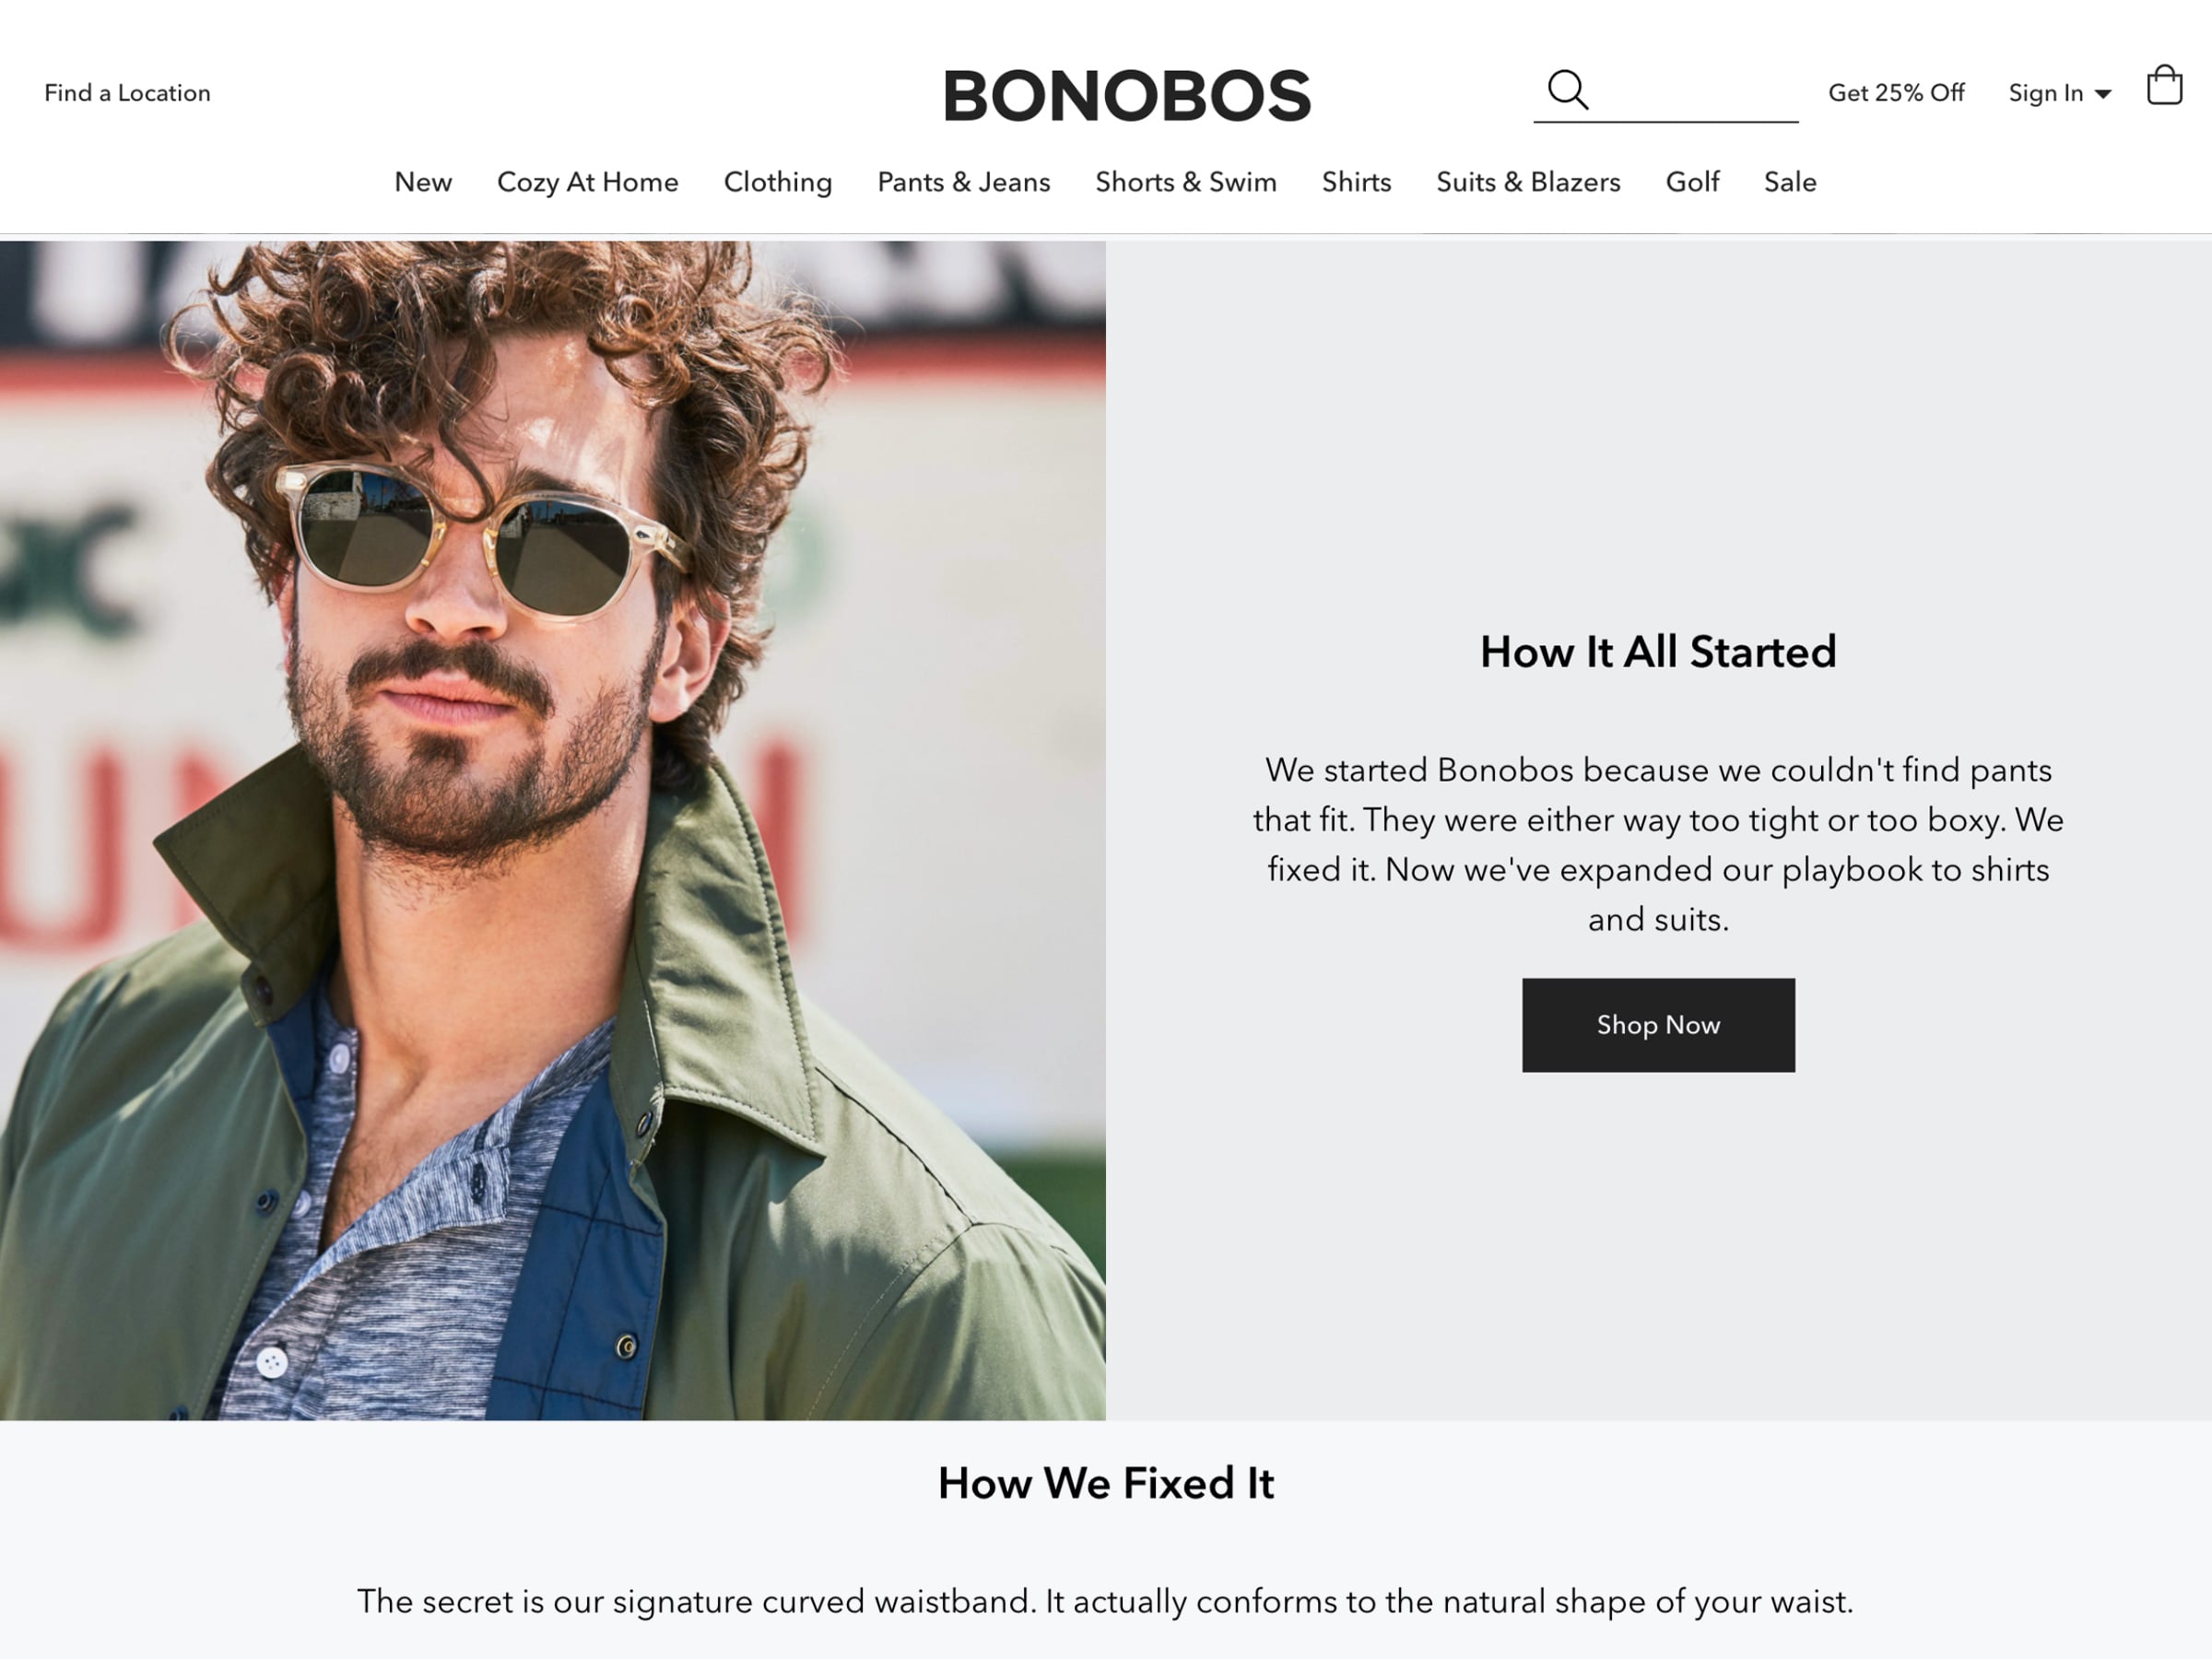This screenshot has height=1659, width=2212.
Task: Open the Pants & Jeans category menu
Action: click(x=963, y=182)
